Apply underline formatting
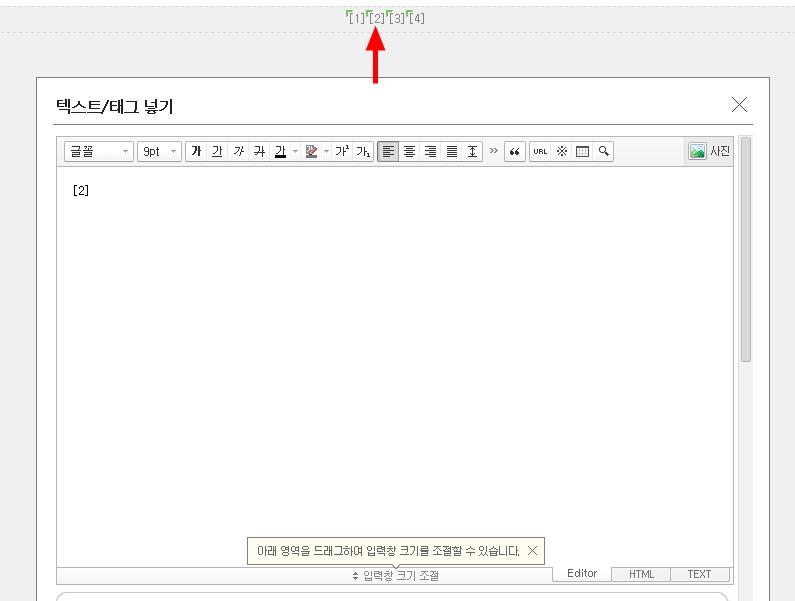The width and height of the screenshot is (795, 601). tap(217, 151)
